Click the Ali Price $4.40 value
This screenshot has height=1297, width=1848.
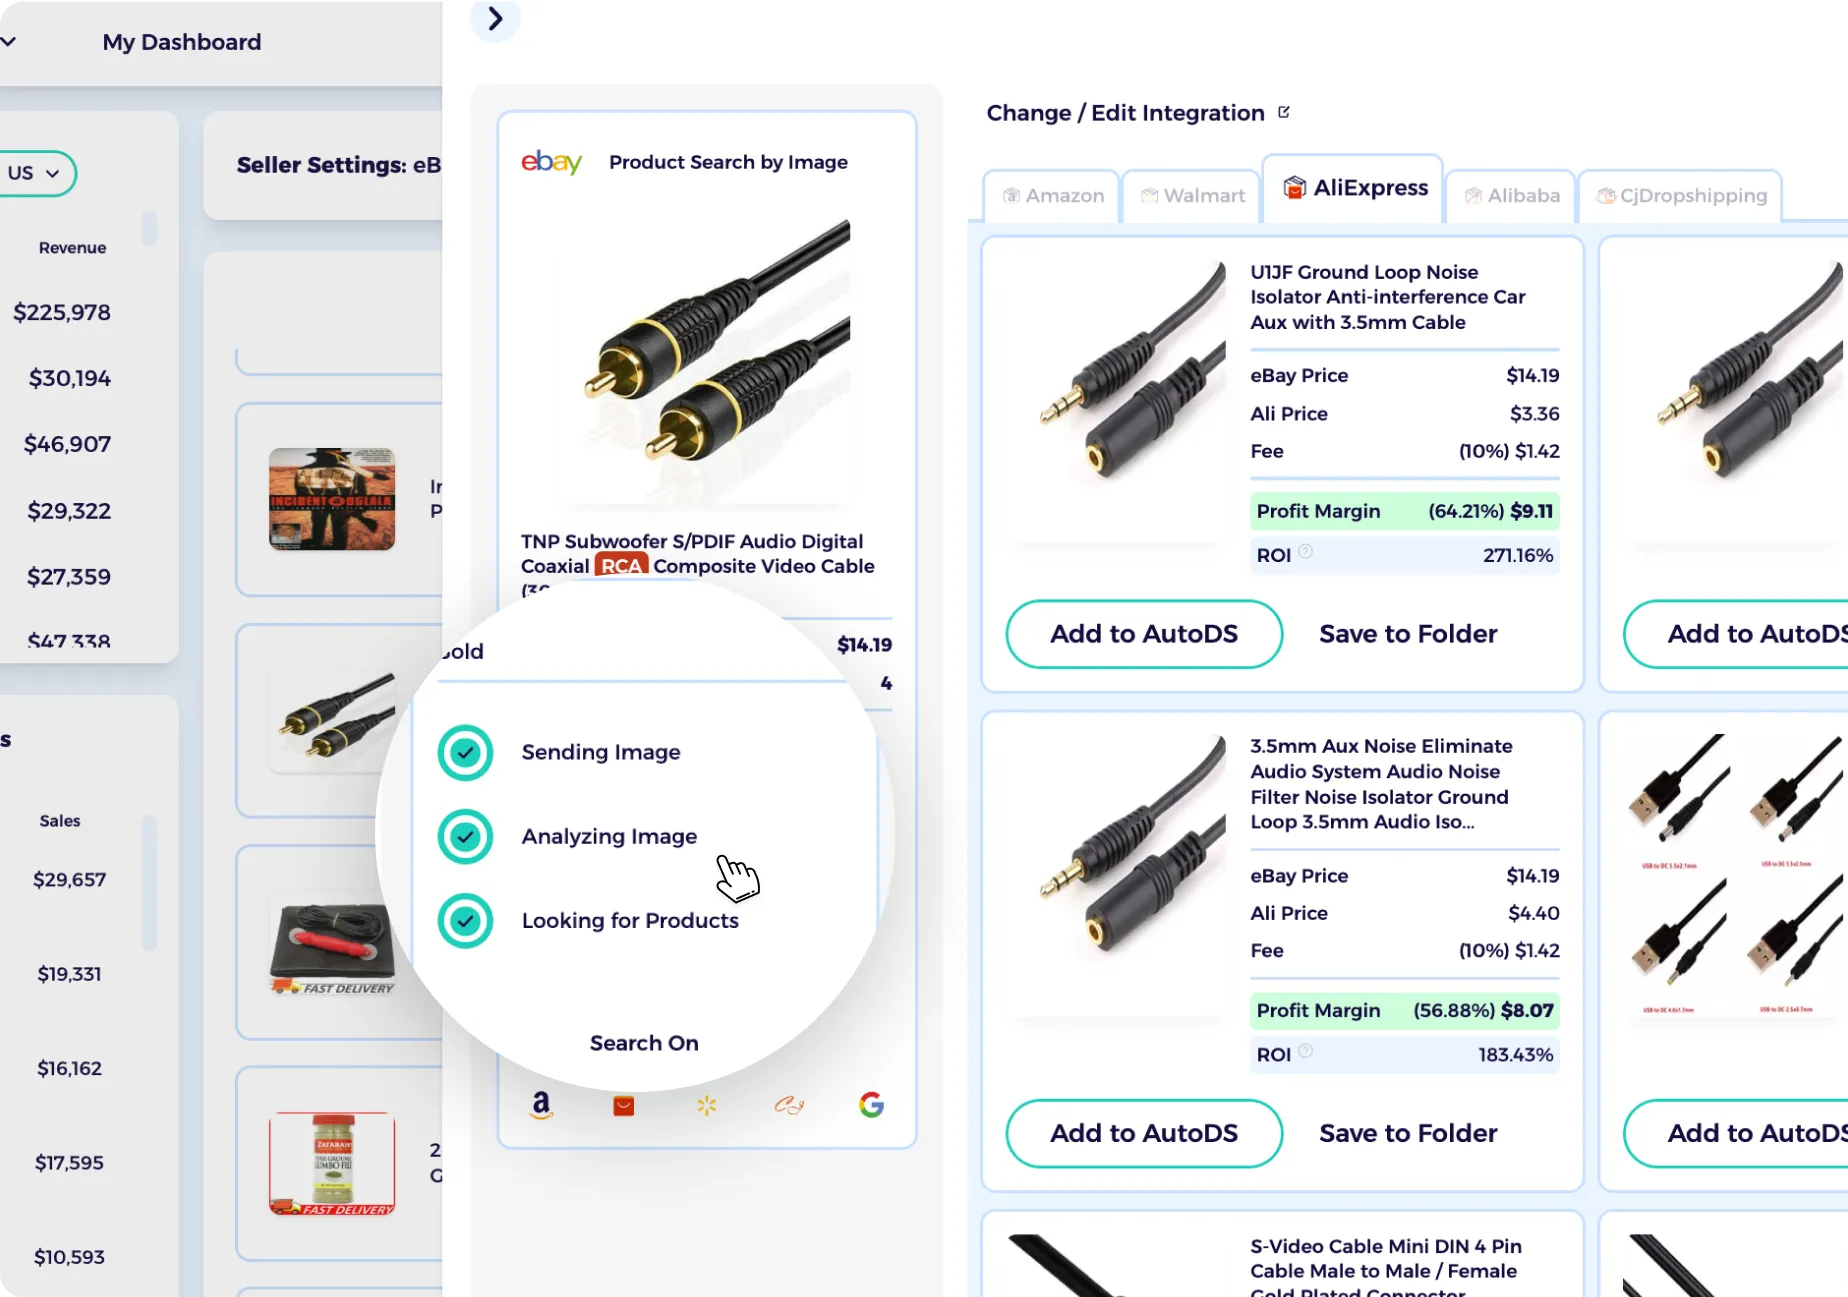coord(1533,912)
